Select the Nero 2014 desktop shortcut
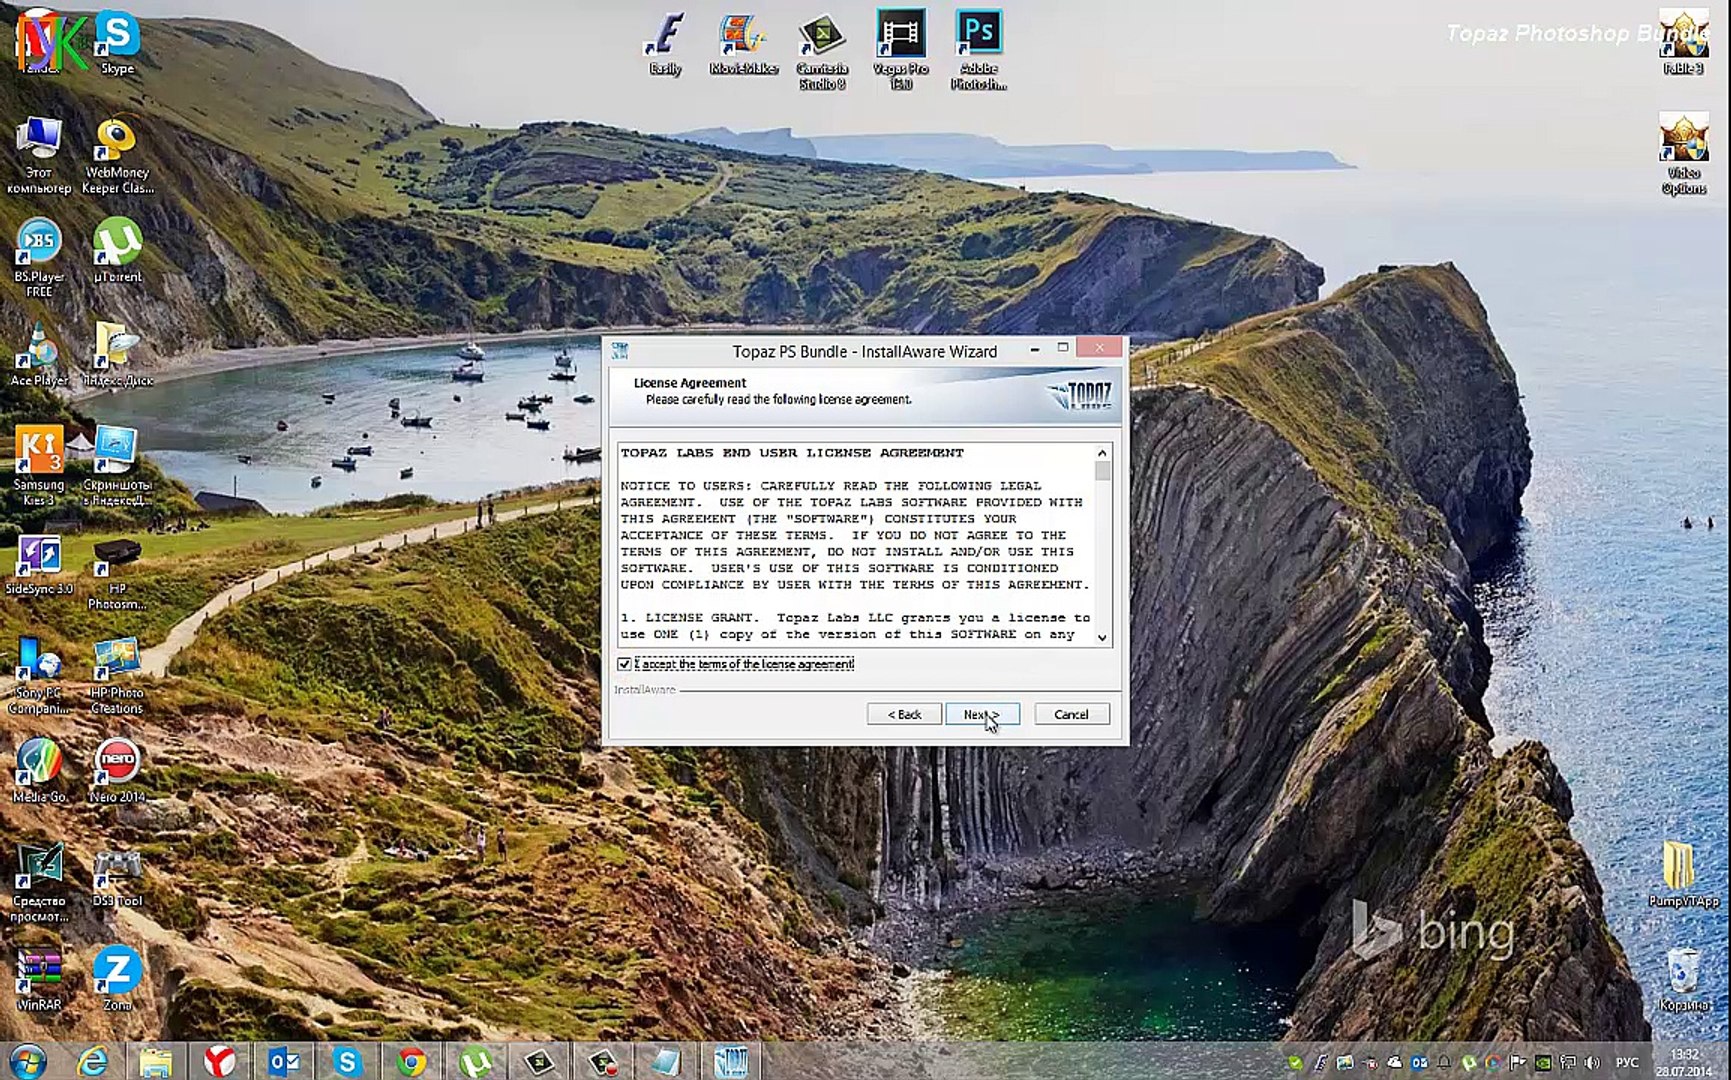1731x1080 pixels. [117, 771]
